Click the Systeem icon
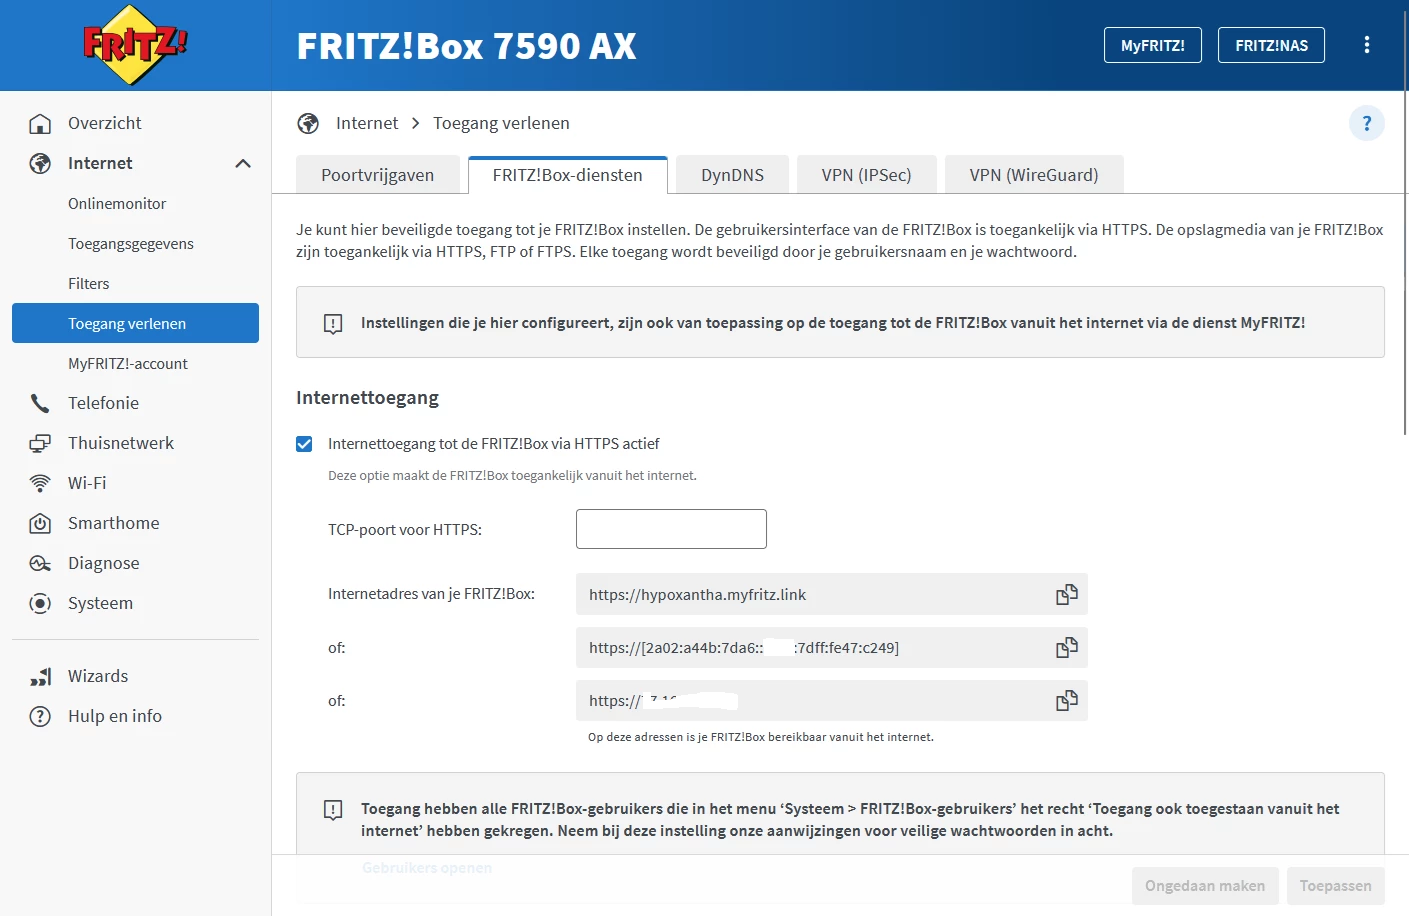1409x916 pixels. click(x=40, y=603)
